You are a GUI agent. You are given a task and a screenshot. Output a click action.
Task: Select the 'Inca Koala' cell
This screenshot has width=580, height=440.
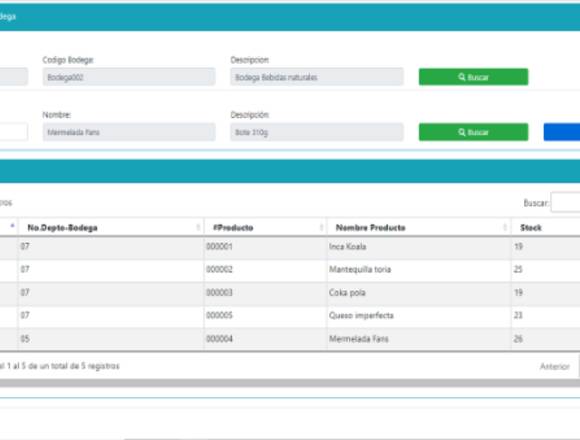click(x=419, y=247)
